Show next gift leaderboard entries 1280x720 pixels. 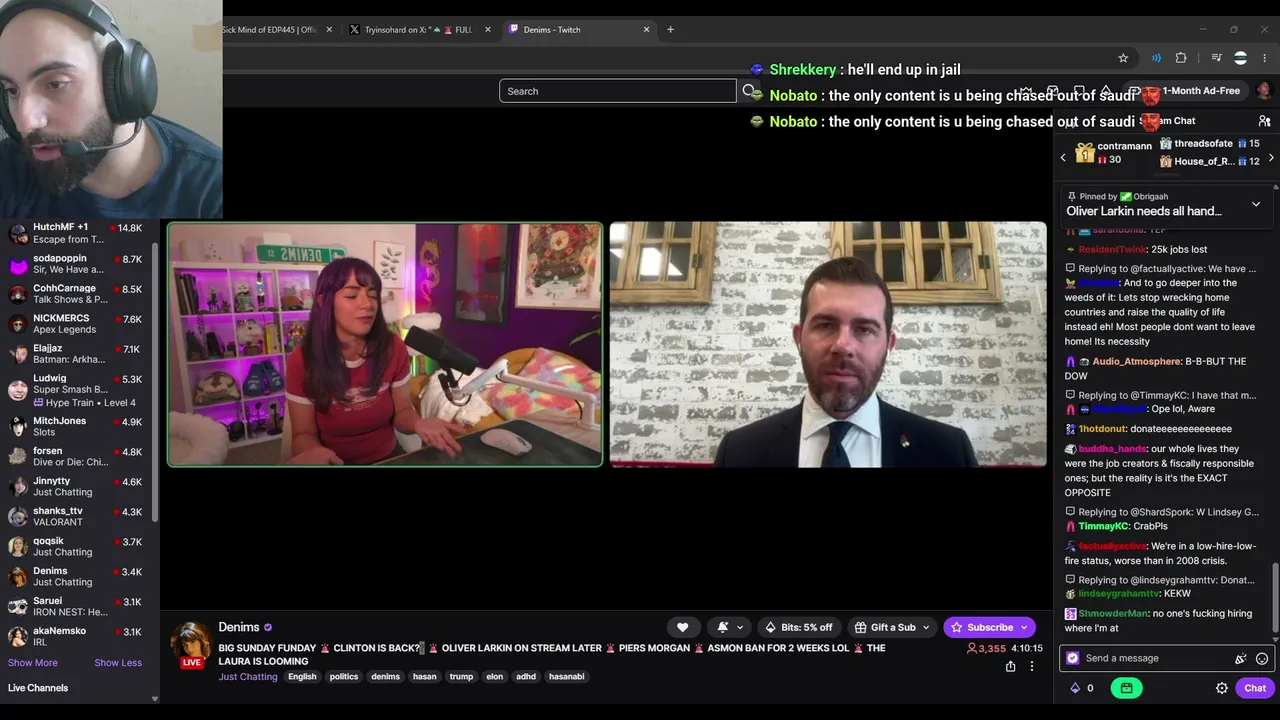click(x=1271, y=158)
